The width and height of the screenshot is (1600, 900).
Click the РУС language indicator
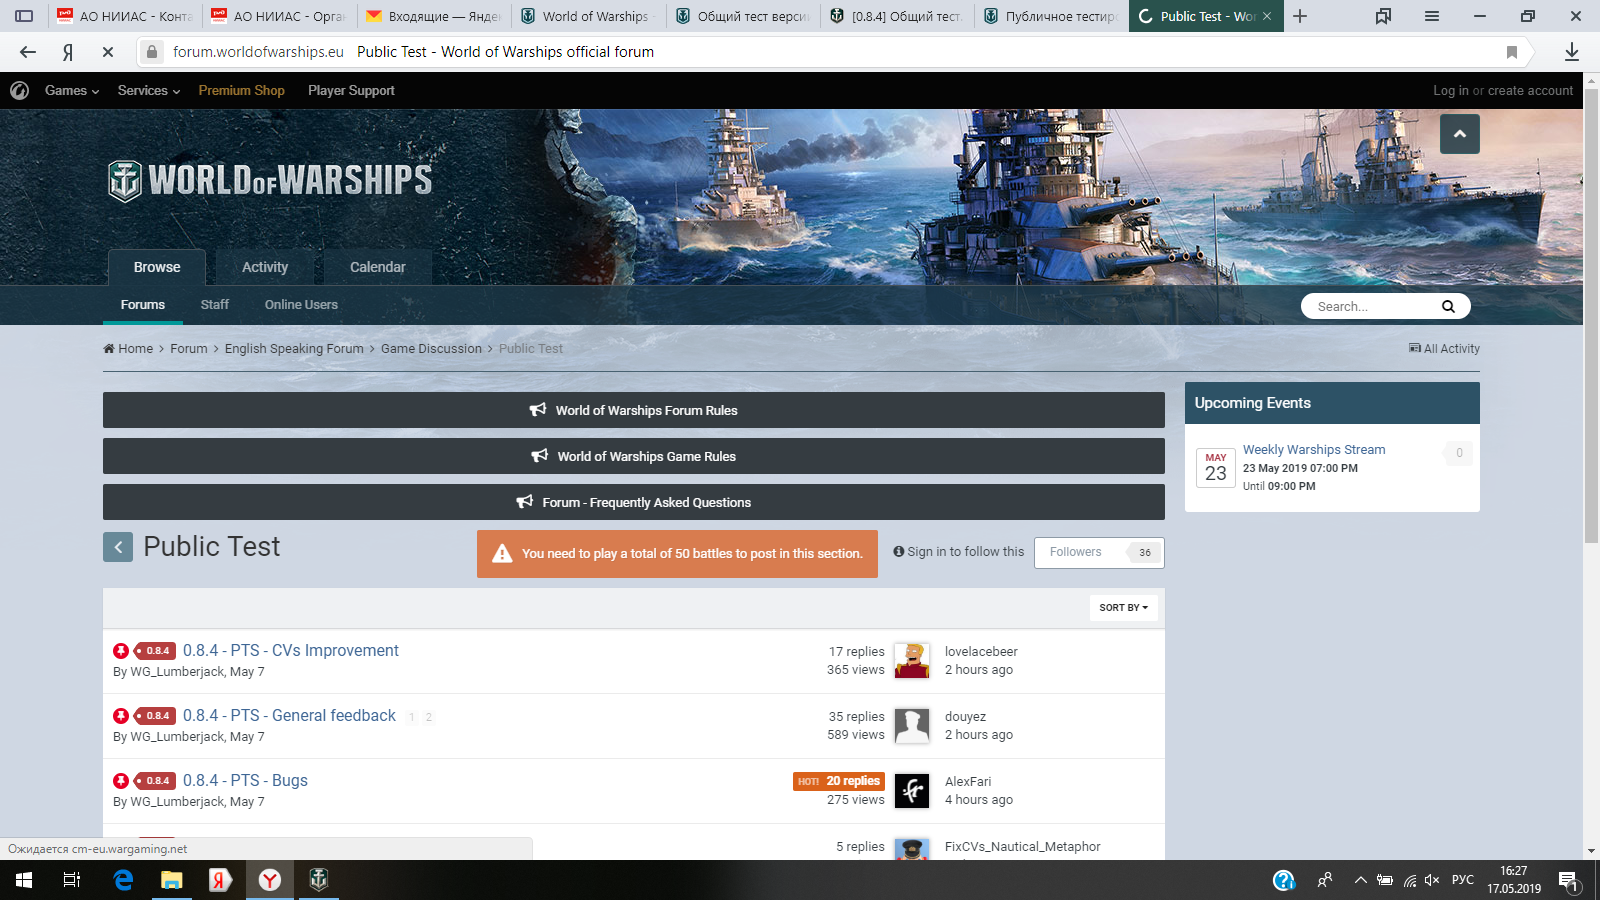pos(1463,880)
